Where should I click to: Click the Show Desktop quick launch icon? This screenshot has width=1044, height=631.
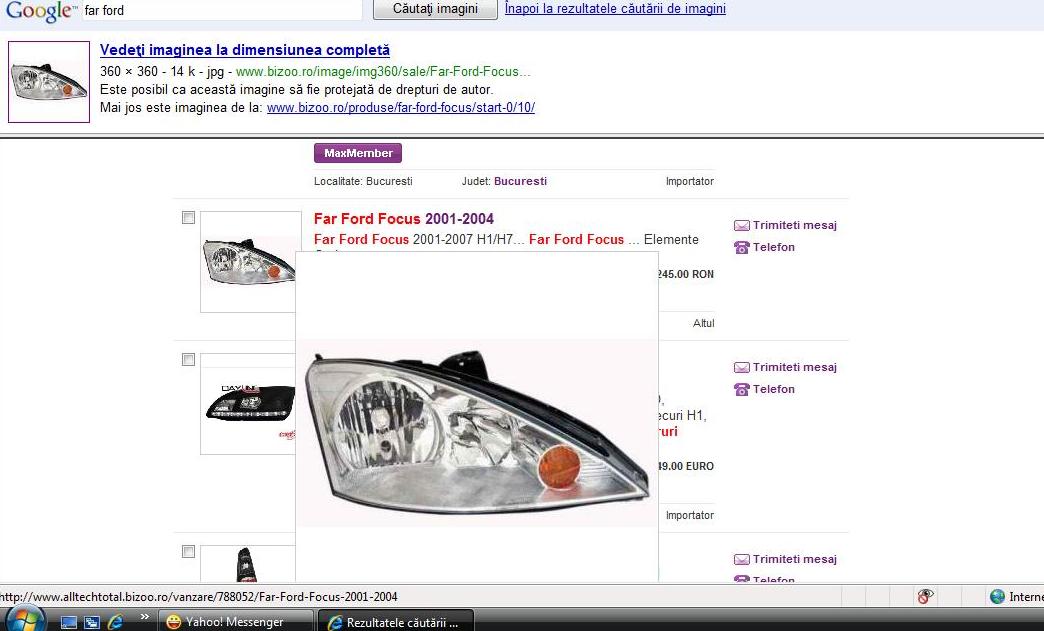tap(69, 622)
